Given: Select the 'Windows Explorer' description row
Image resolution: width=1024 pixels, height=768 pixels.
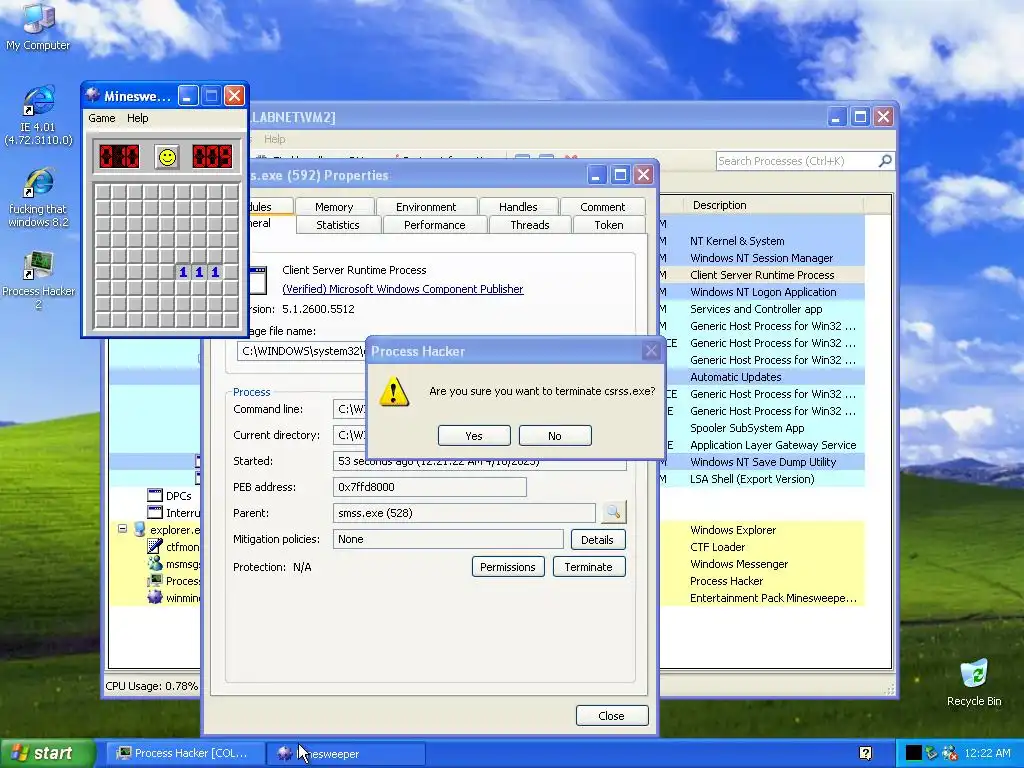Looking at the screenshot, I should [761, 530].
